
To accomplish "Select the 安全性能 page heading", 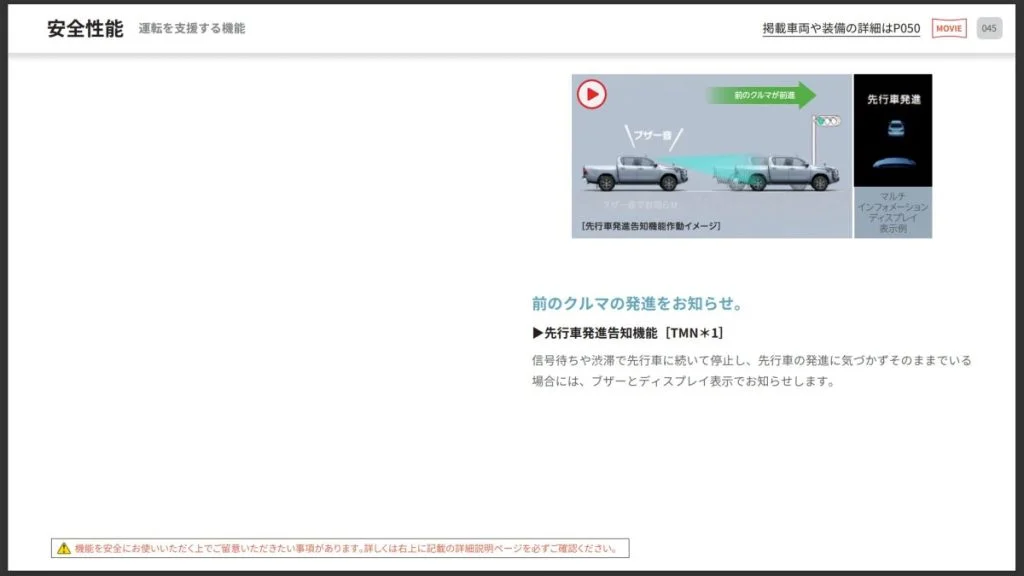I will point(85,29).
